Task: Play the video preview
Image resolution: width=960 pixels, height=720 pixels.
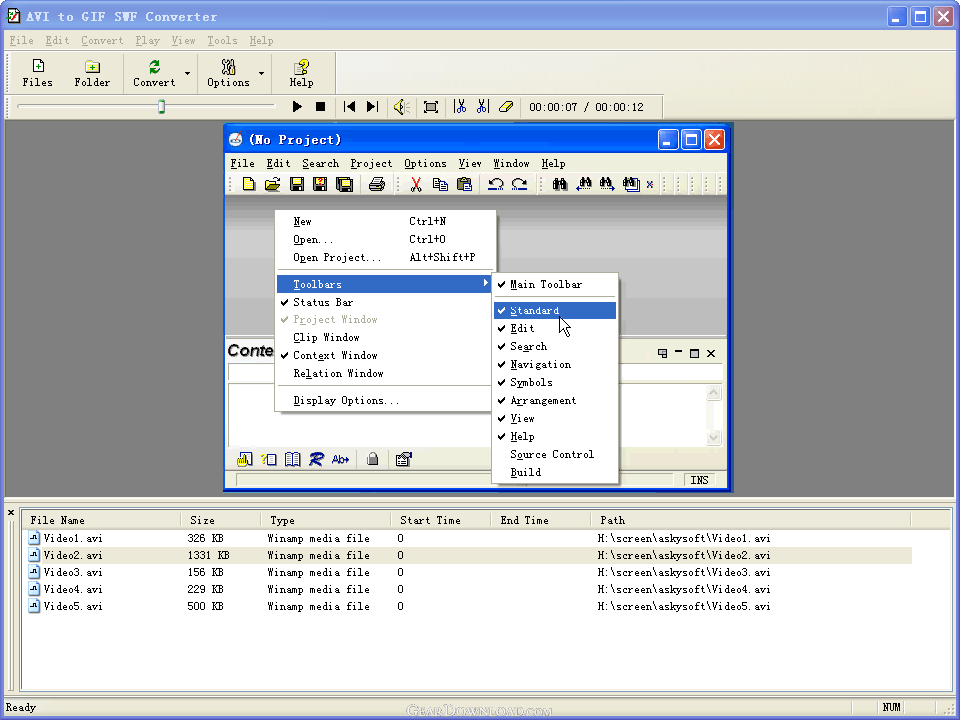Action: coord(297,107)
